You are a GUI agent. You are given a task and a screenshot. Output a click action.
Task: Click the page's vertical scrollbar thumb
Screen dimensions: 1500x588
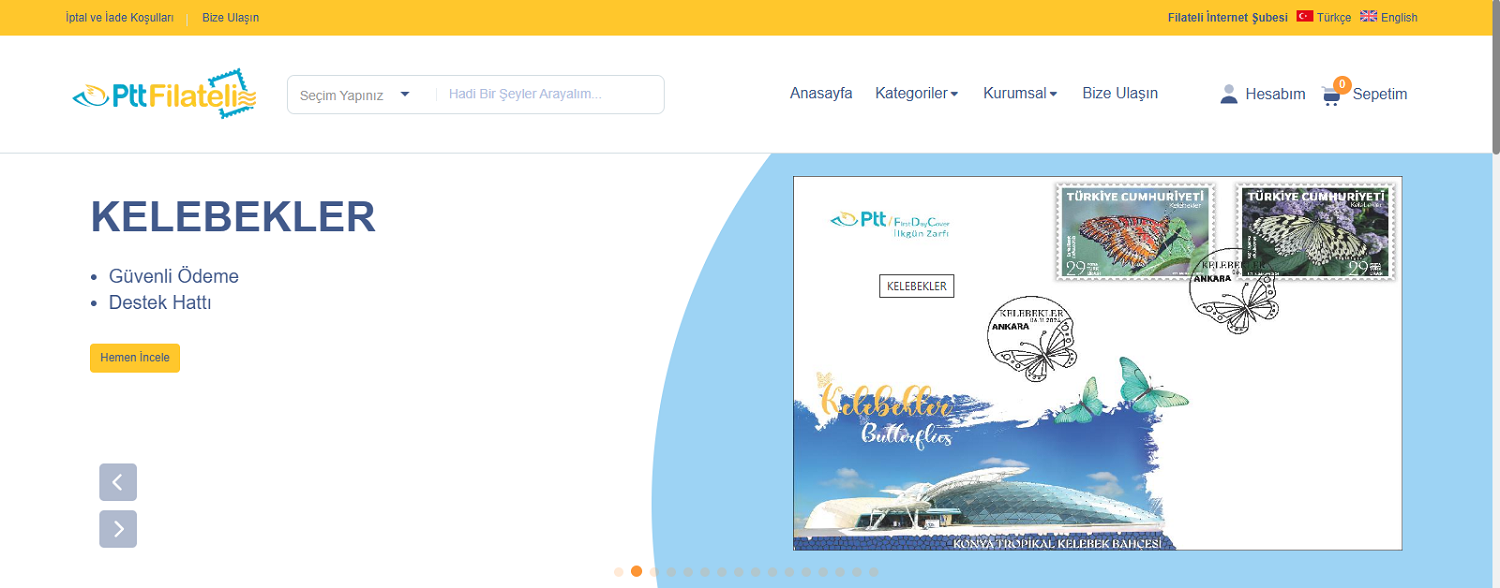[x=1495, y=77]
